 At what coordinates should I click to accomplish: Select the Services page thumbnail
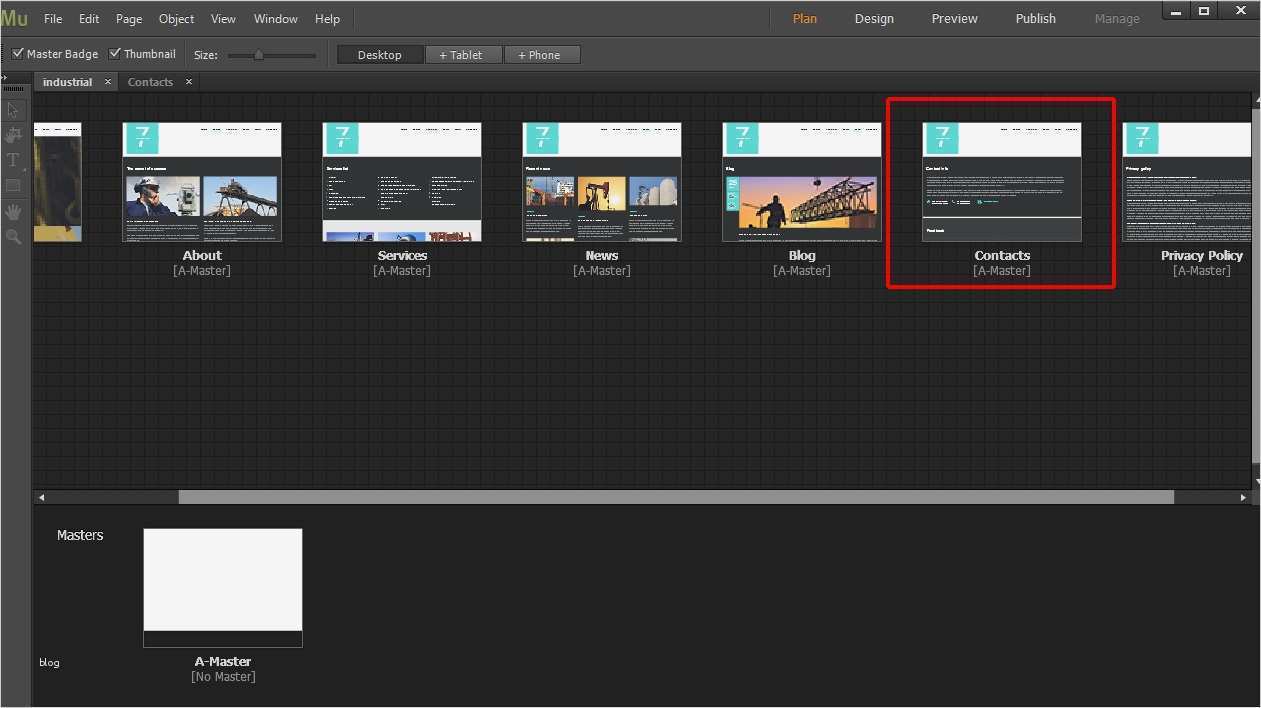(x=402, y=182)
